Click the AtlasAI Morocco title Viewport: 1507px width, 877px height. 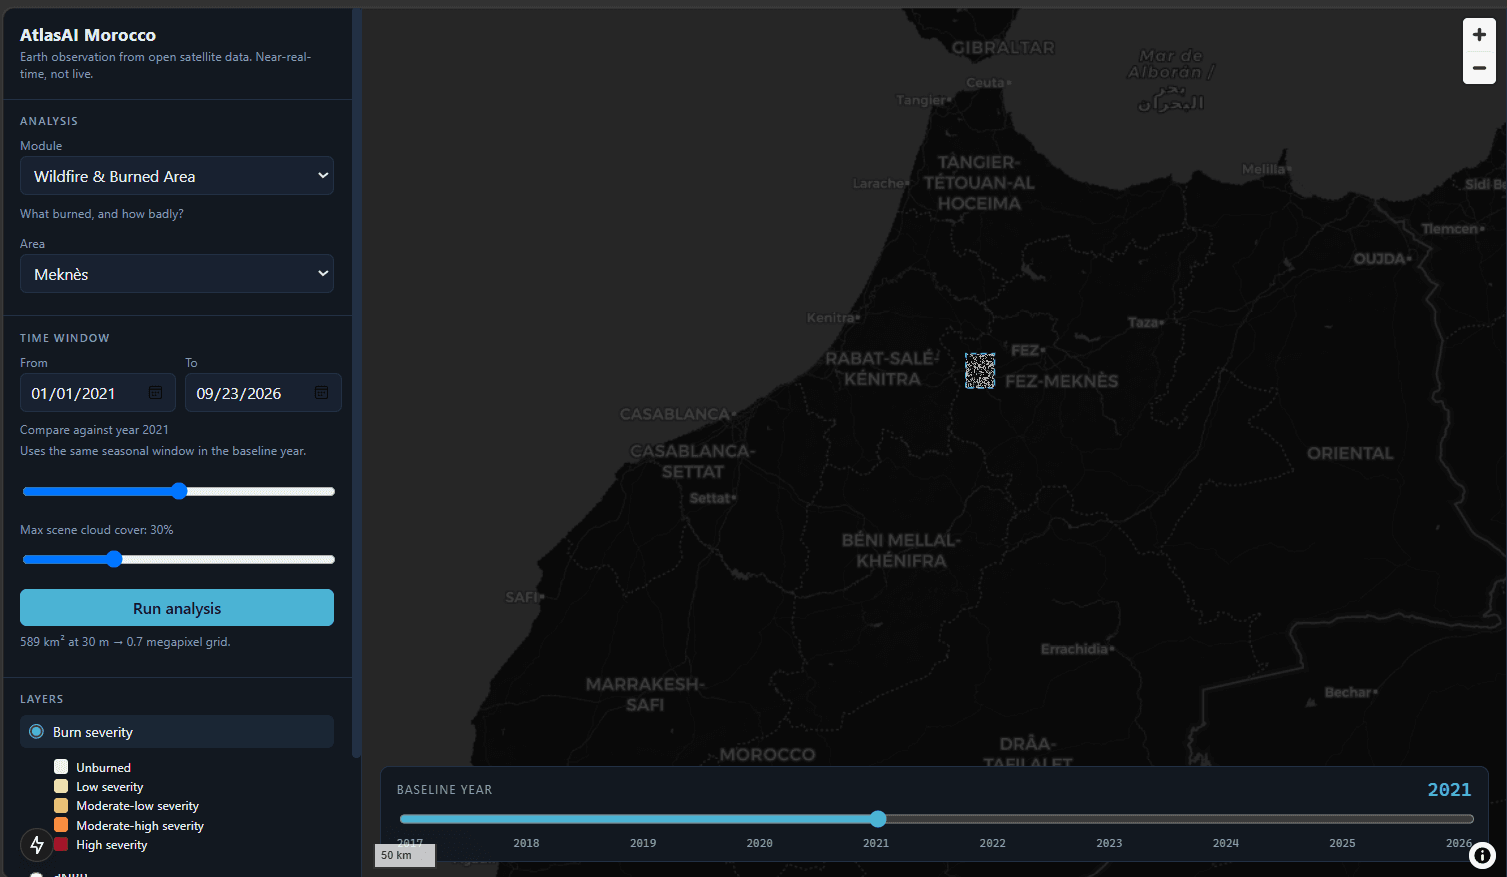tap(88, 35)
